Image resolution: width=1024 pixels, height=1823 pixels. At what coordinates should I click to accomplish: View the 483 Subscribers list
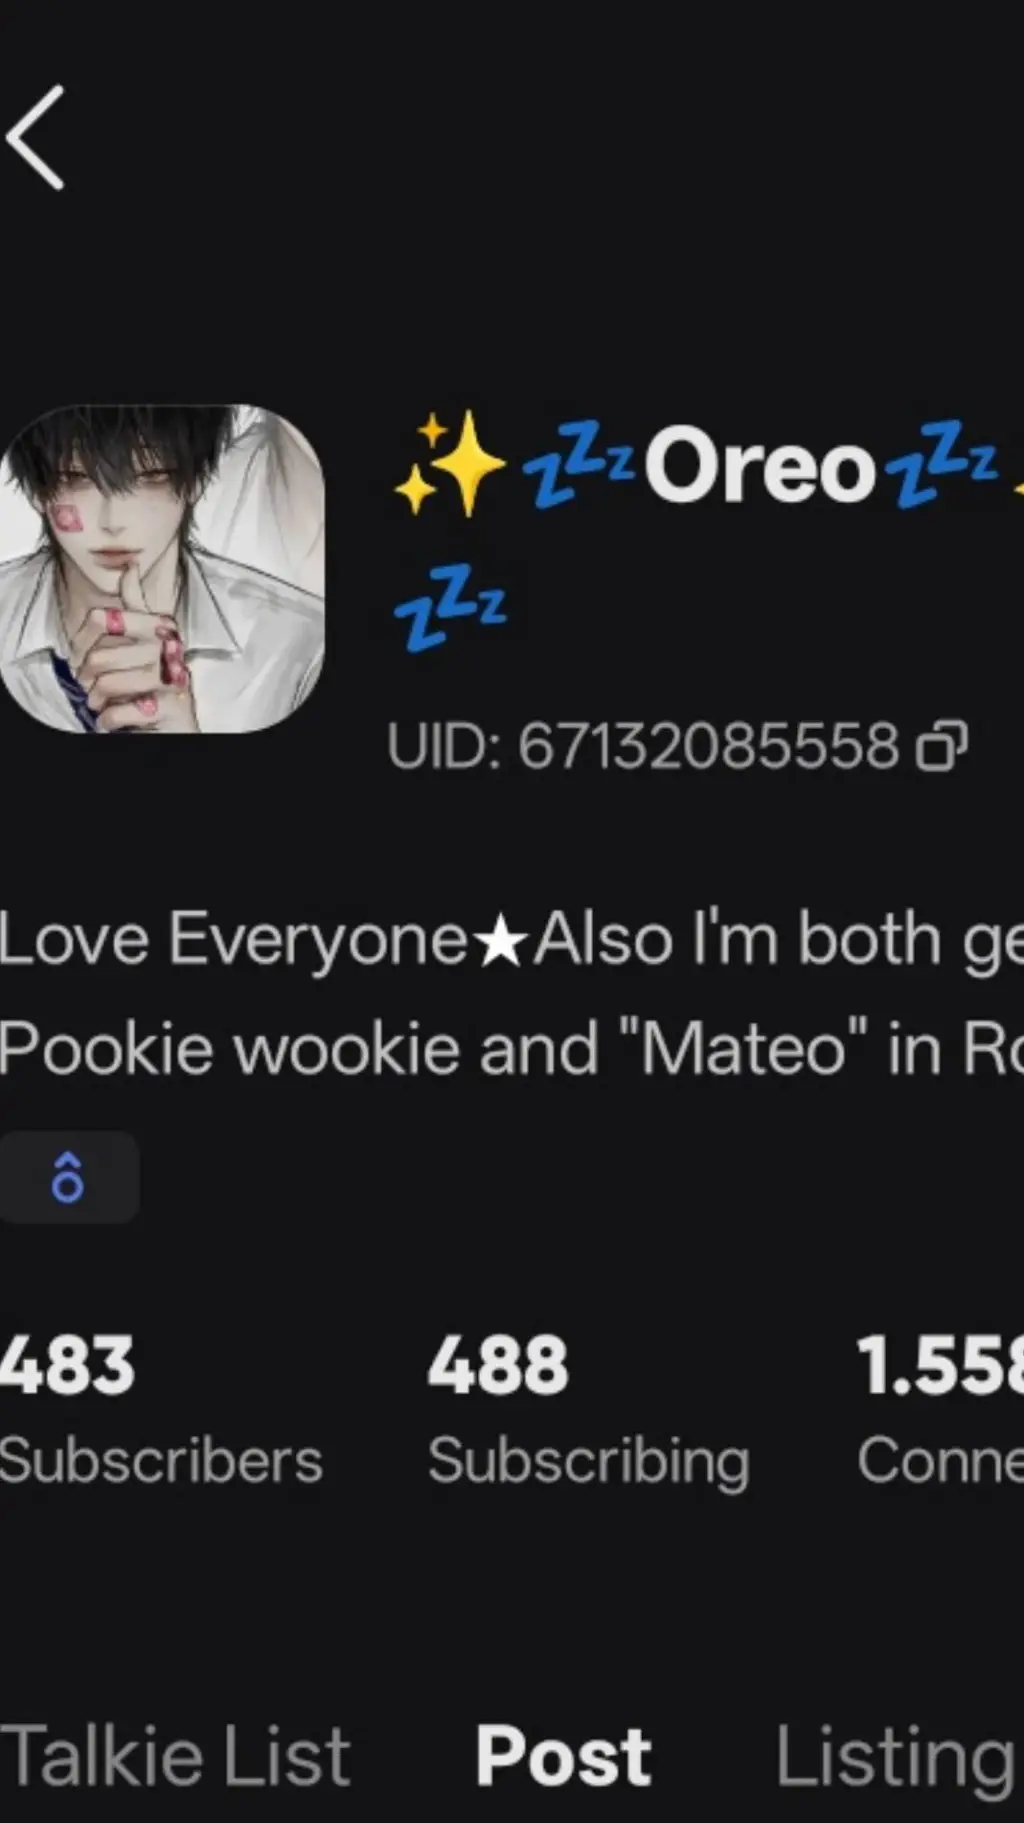coord(161,1409)
